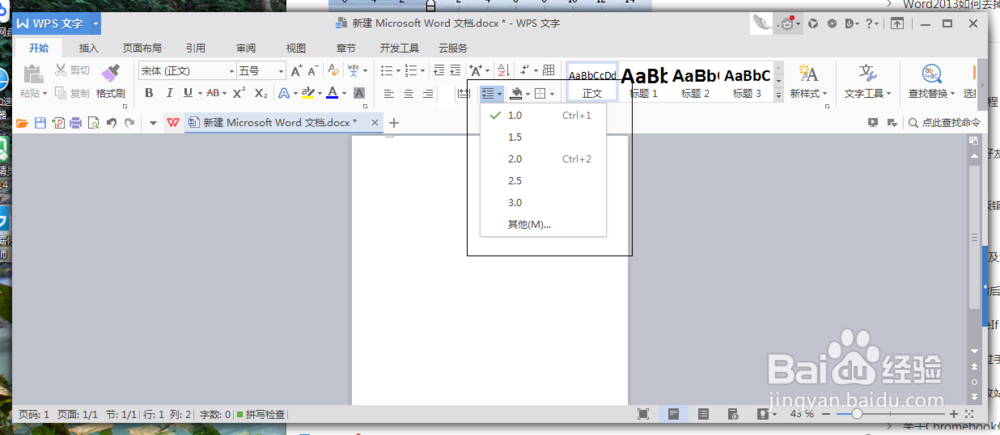Viewport: 1000px width, 435px height.
Task: Expand the numbered list dropdown arrow
Action: (422, 71)
